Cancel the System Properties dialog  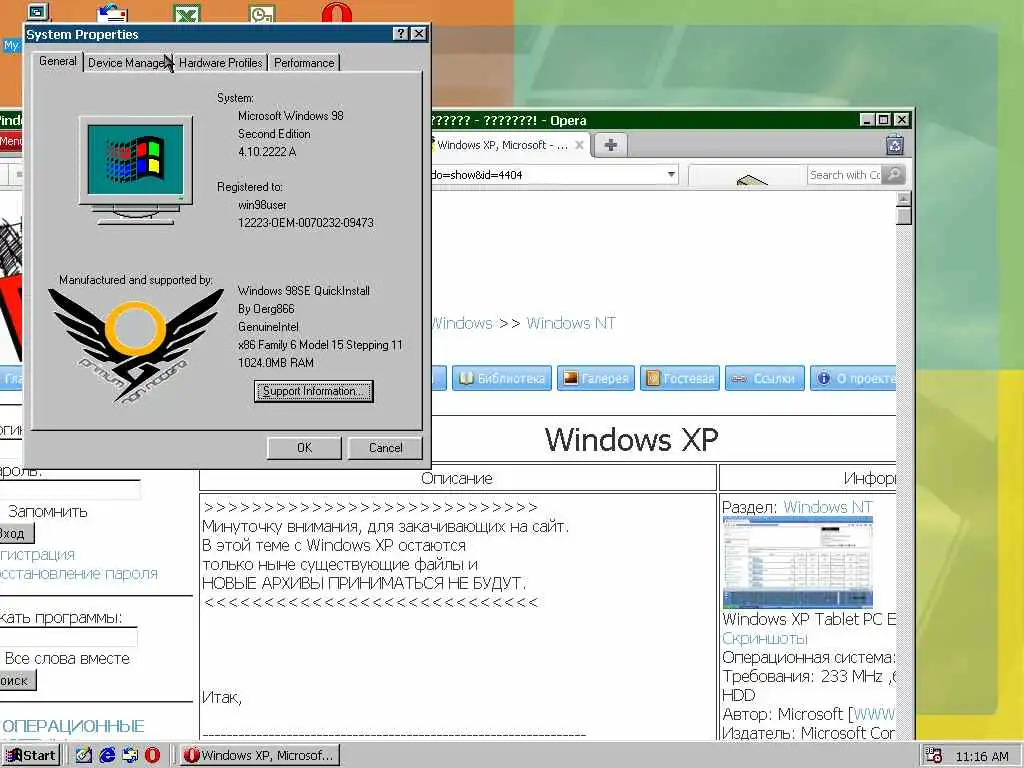[x=385, y=448]
